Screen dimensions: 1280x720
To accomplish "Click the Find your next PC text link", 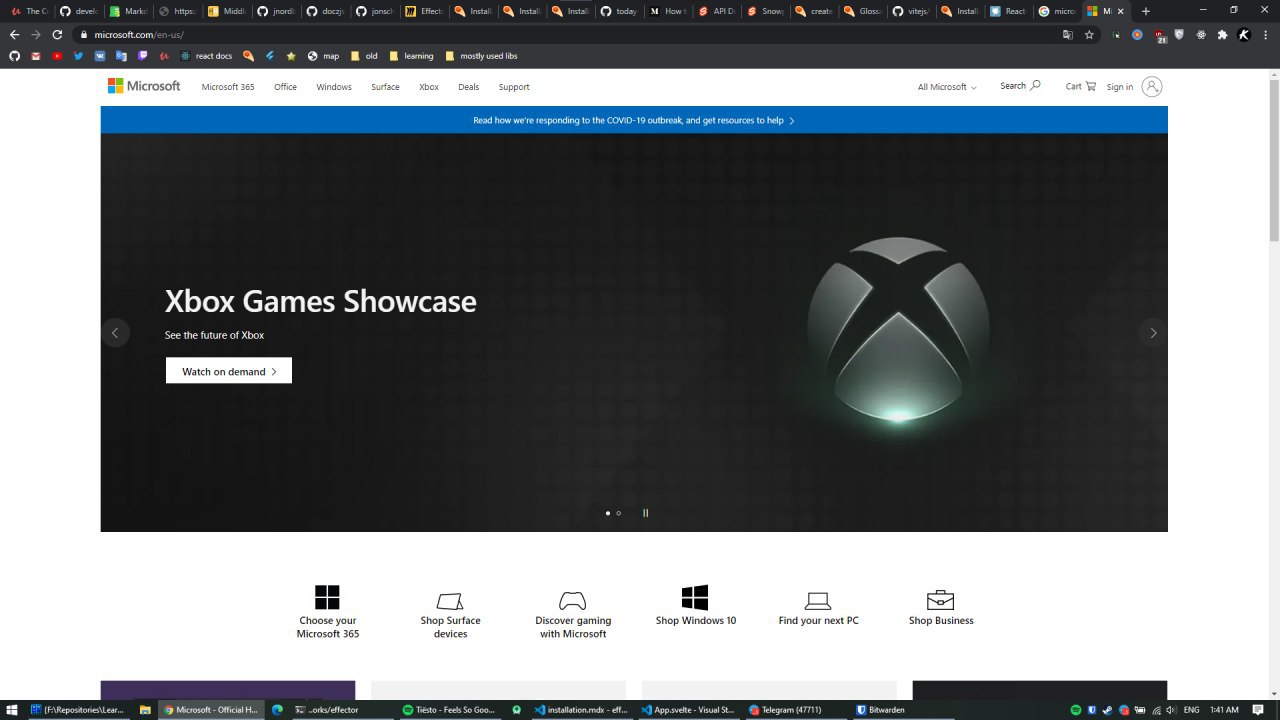I will pyautogui.click(x=818, y=621).
